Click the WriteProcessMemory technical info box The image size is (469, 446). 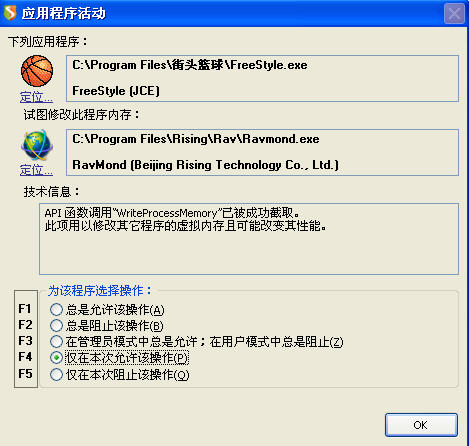249,239
